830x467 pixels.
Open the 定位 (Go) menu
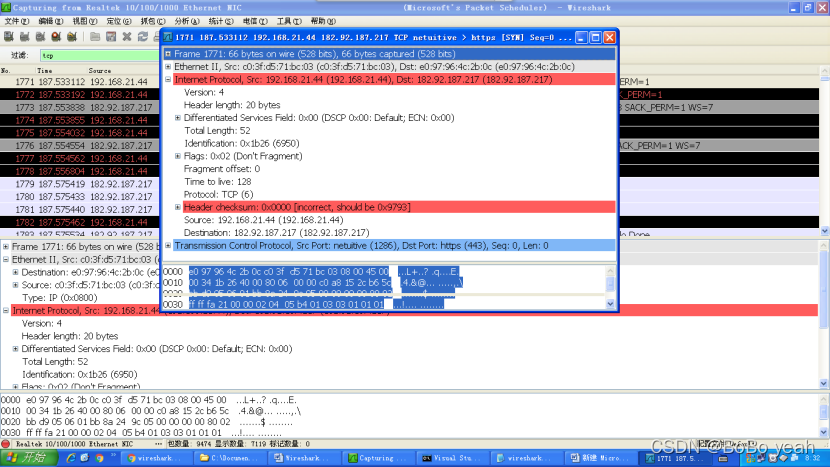(119, 21)
